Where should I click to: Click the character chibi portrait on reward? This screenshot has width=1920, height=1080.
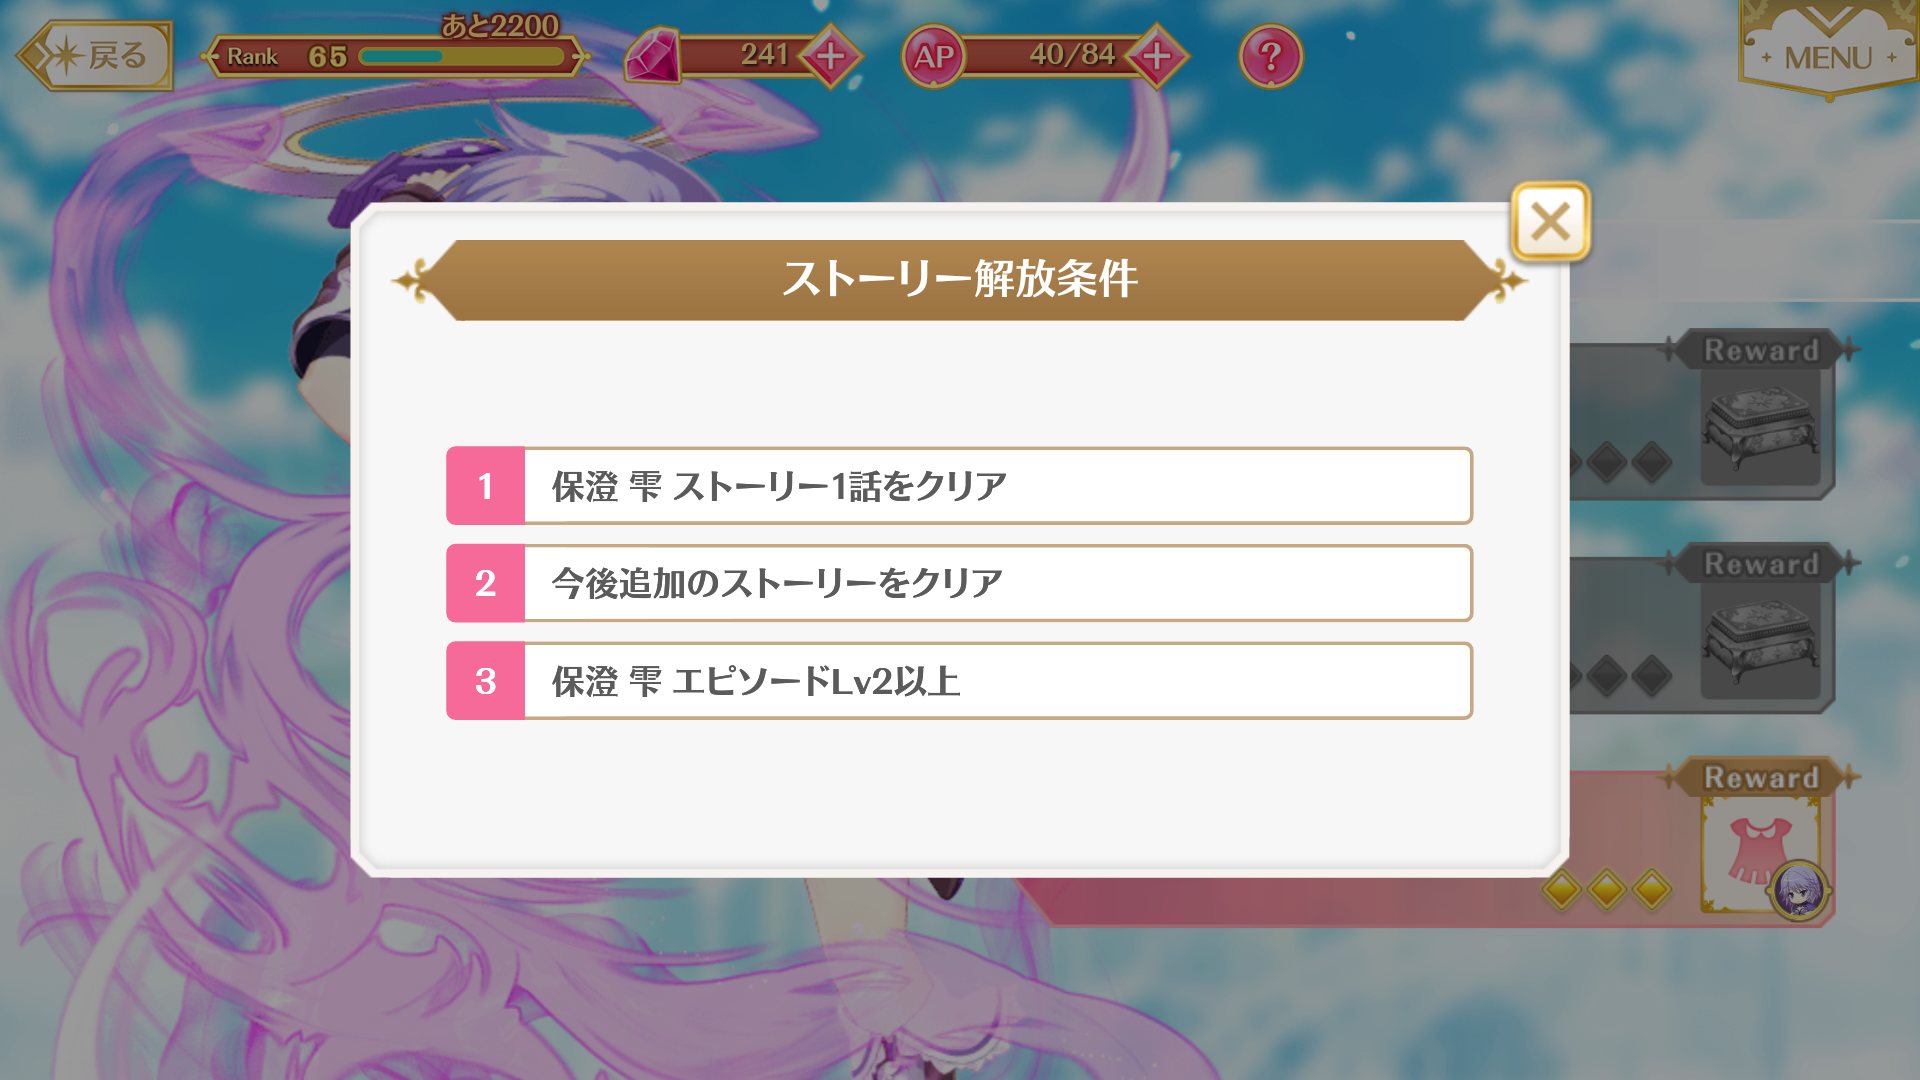click(x=1798, y=888)
